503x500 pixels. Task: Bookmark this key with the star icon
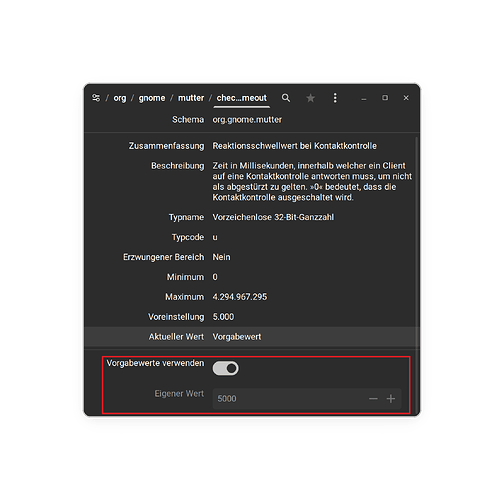click(310, 98)
